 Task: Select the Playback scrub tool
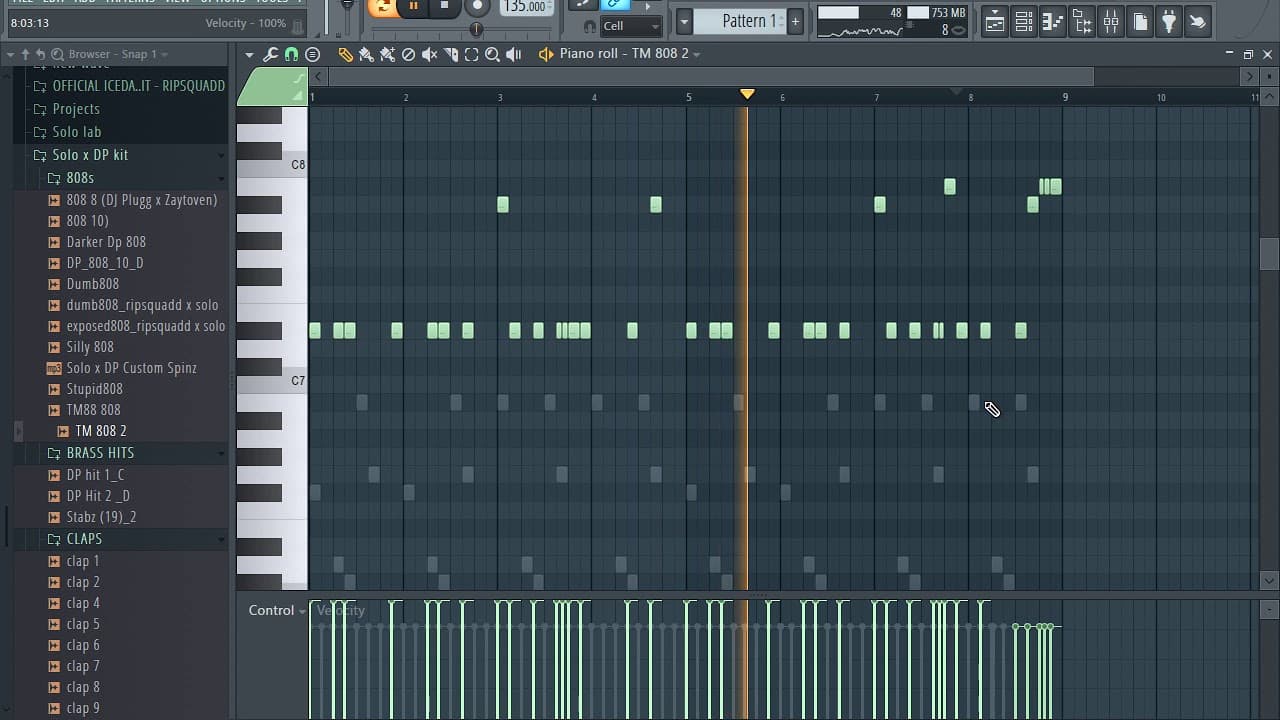pyautogui.click(x=514, y=54)
